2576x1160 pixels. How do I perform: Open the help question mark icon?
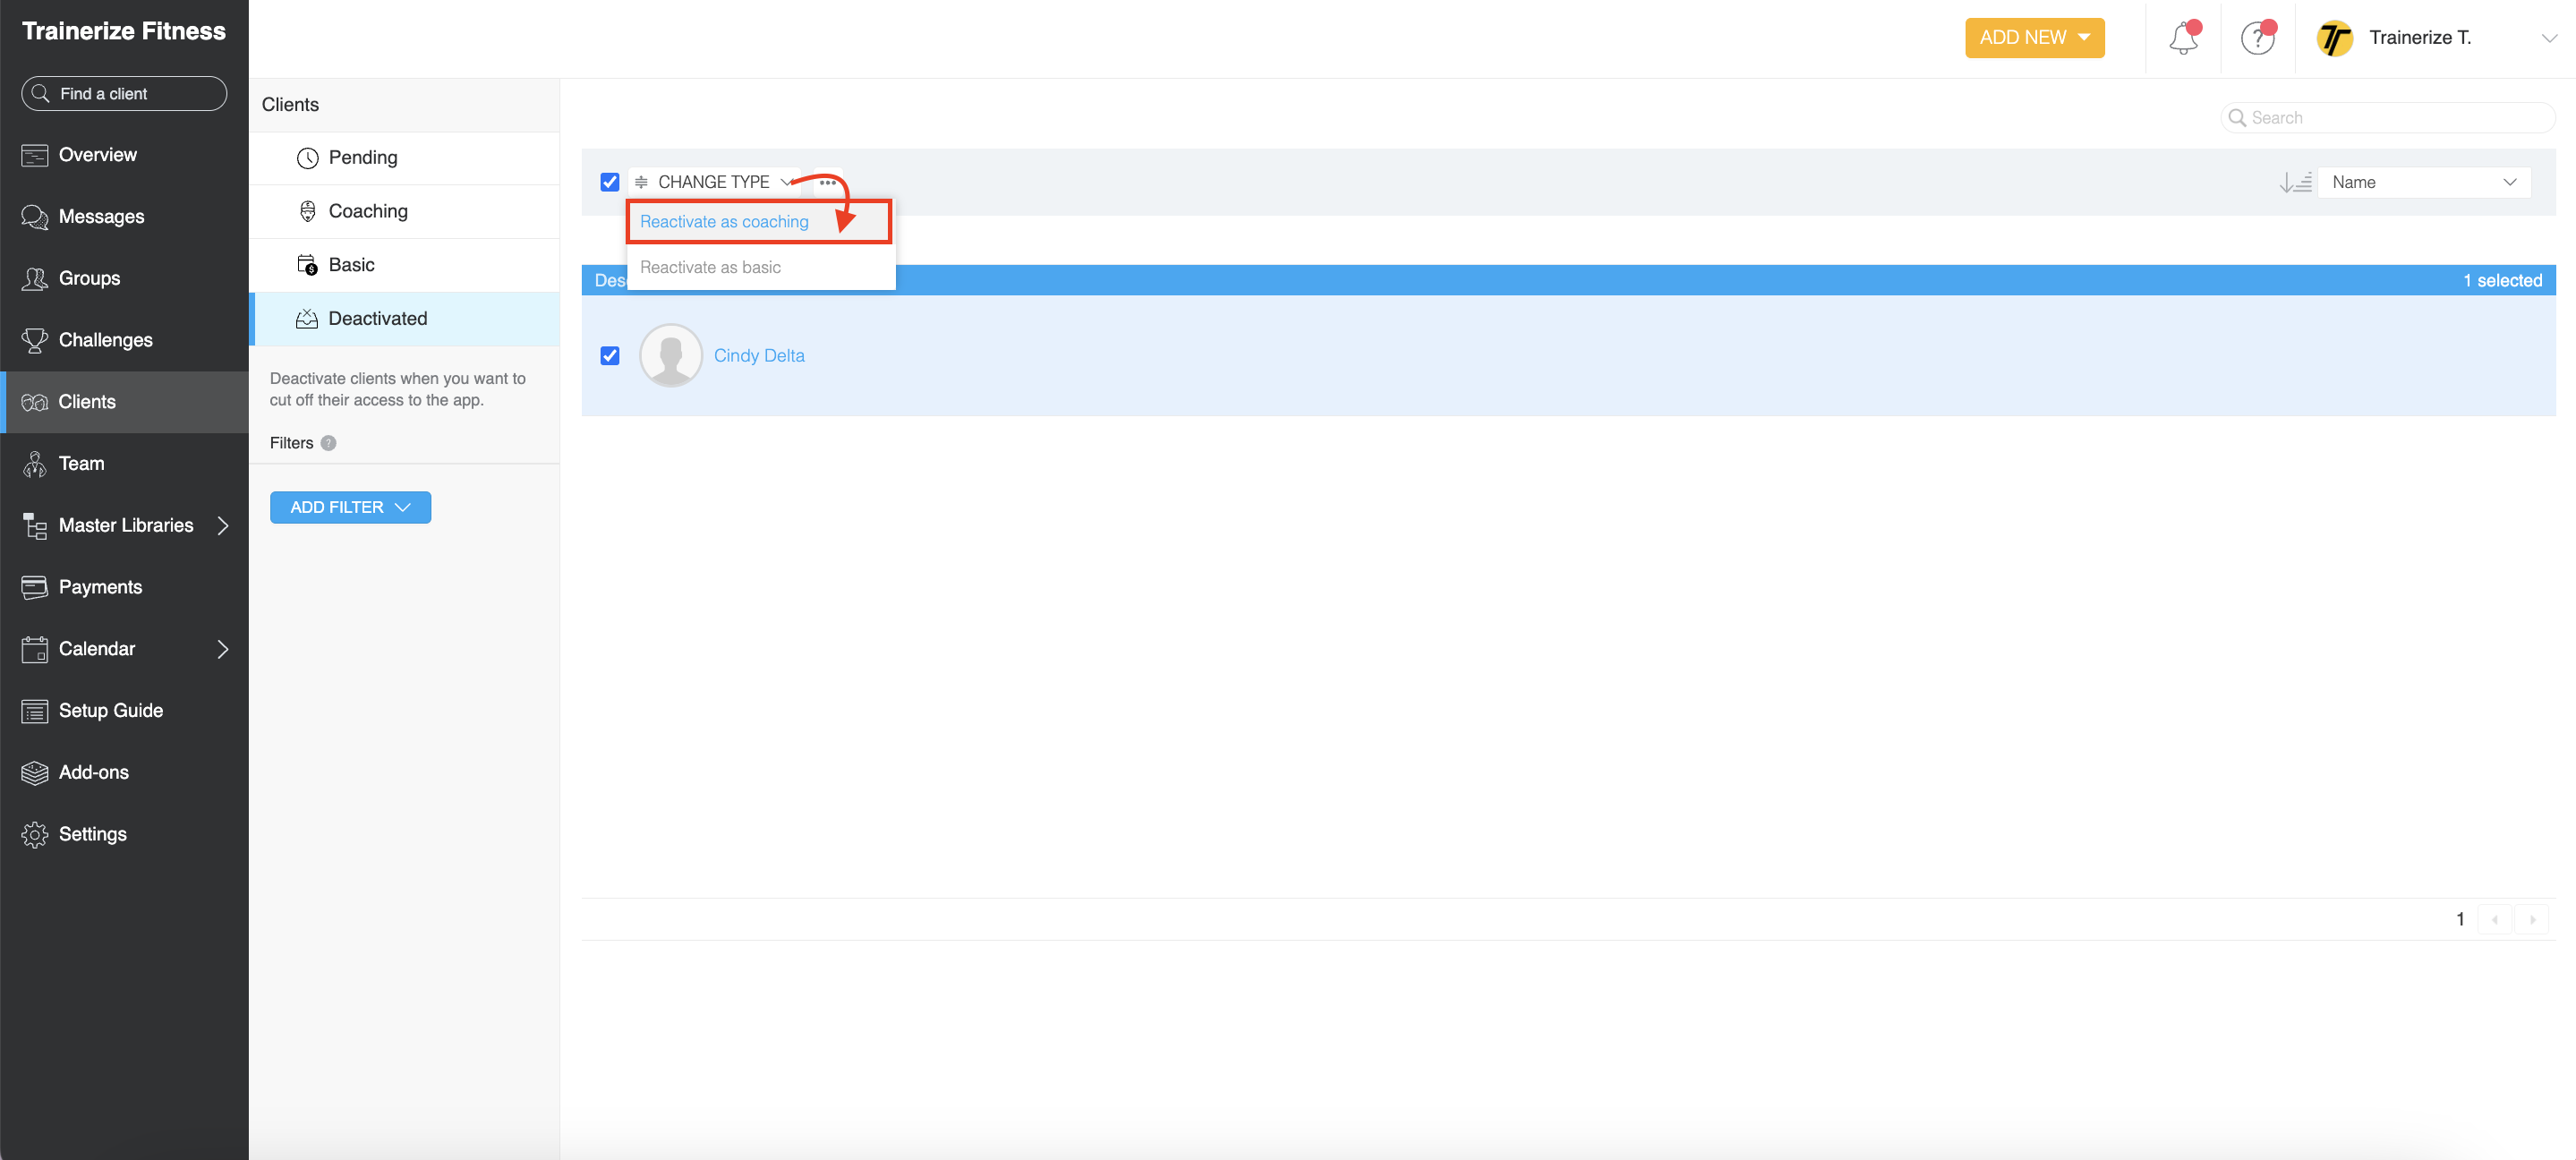click(x=2257, y=38)
